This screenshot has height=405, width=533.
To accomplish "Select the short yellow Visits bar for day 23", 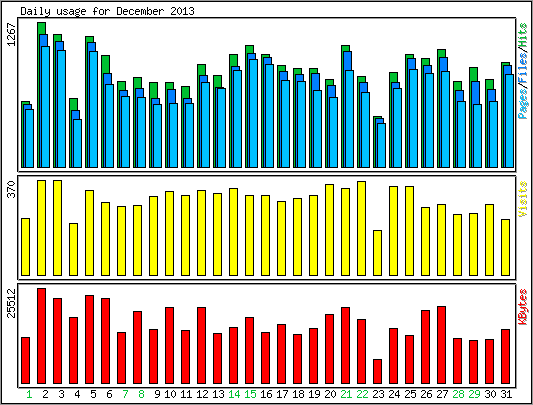I will [x=377, y=253].
